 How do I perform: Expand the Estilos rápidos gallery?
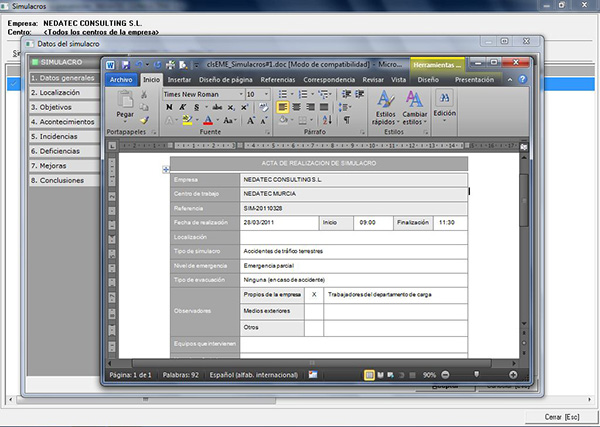[386, 108]
